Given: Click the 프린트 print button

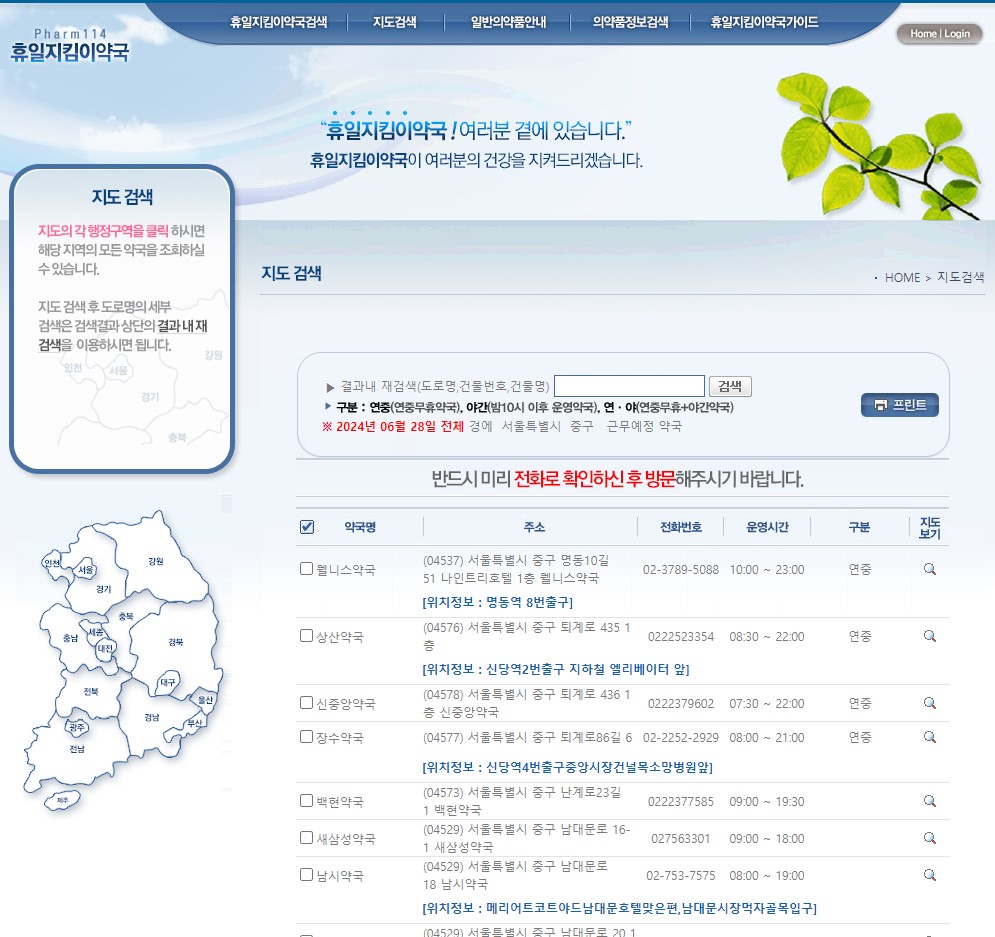Looking at the screenshot, I should pos(899,404).
